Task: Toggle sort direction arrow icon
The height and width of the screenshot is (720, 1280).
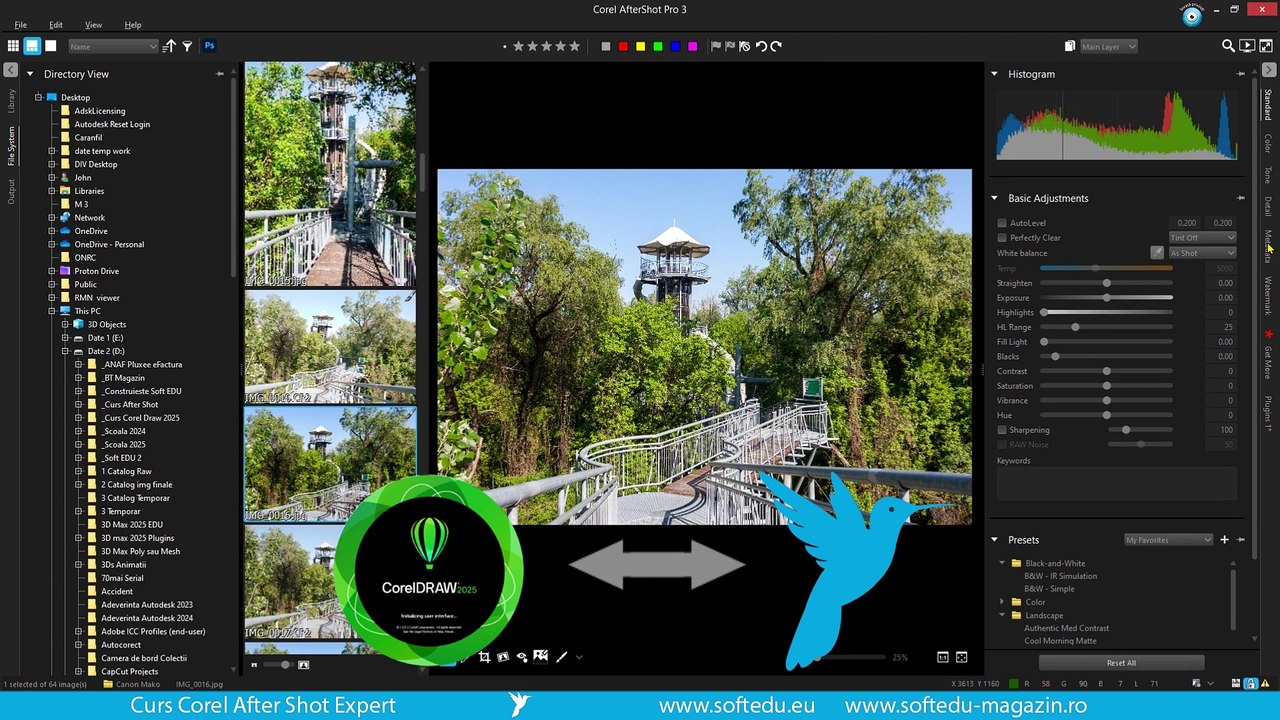Action: tap(169, 46)
